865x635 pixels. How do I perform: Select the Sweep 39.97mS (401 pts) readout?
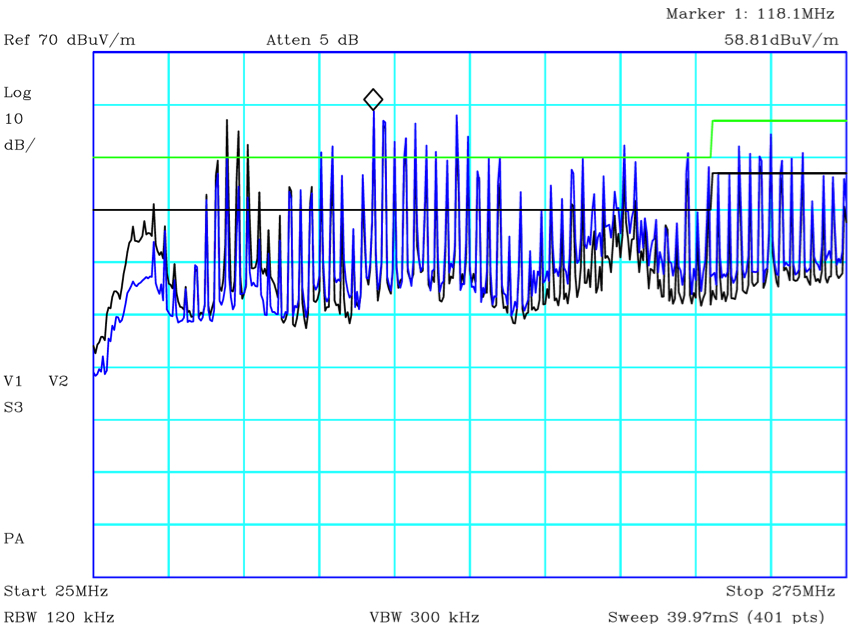click(x=716, y=616)
